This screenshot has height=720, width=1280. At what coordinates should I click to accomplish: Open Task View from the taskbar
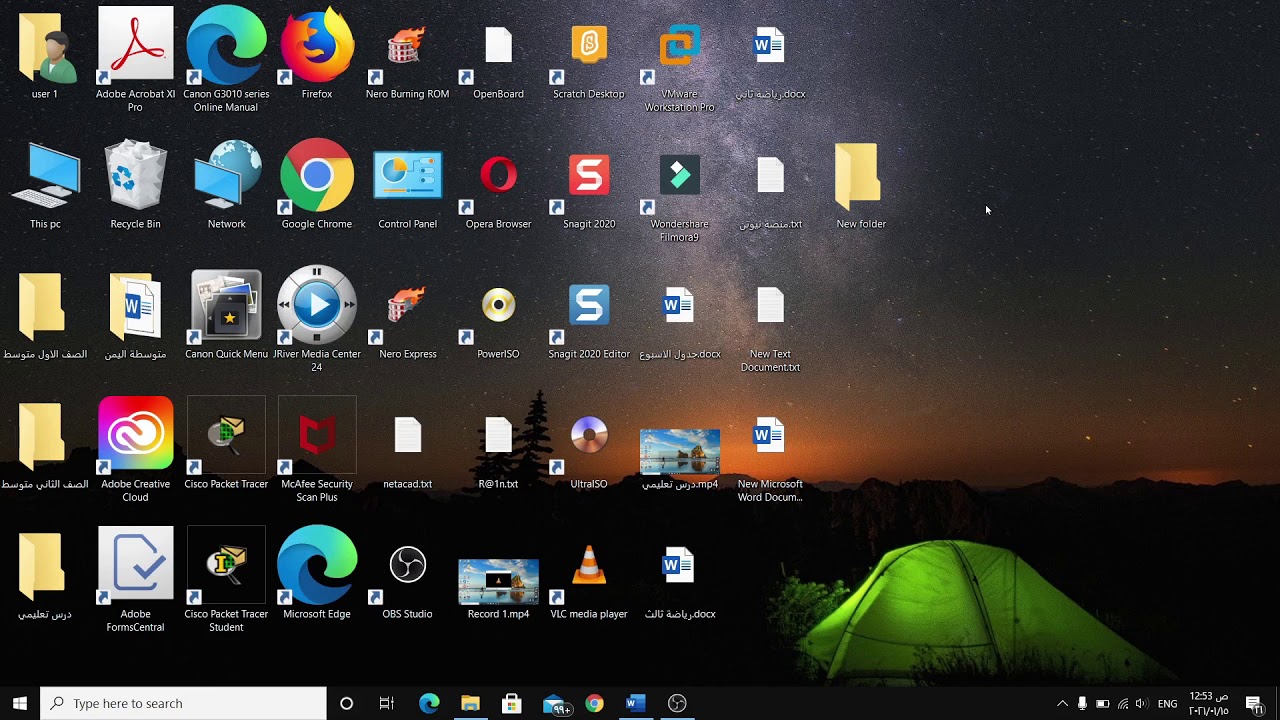click(x=387, y=703)
